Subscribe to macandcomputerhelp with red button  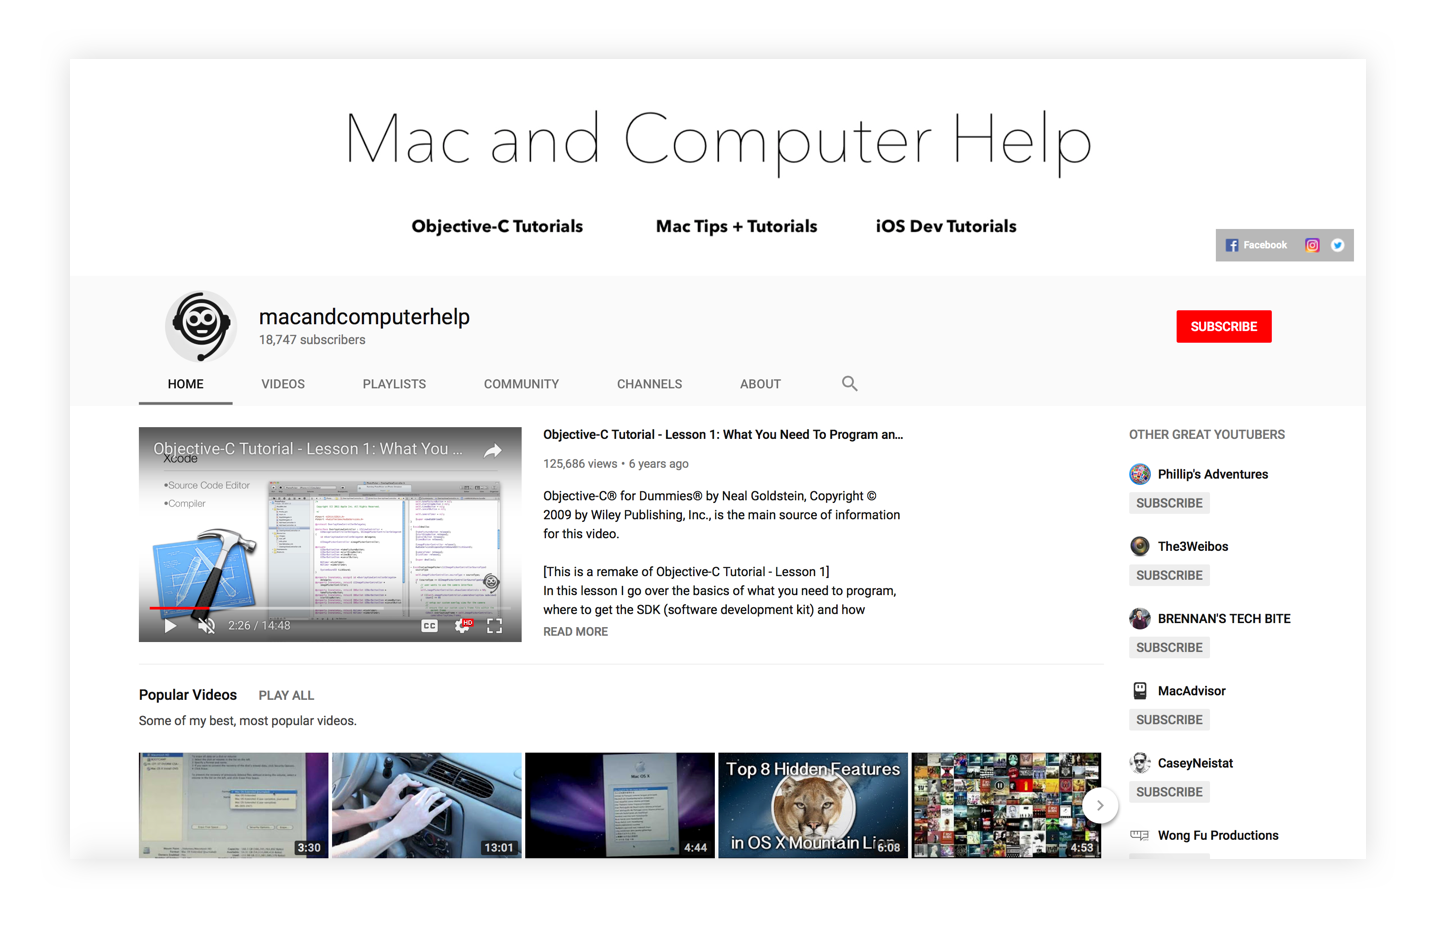pyautogui.click(x=1224, y=327)
